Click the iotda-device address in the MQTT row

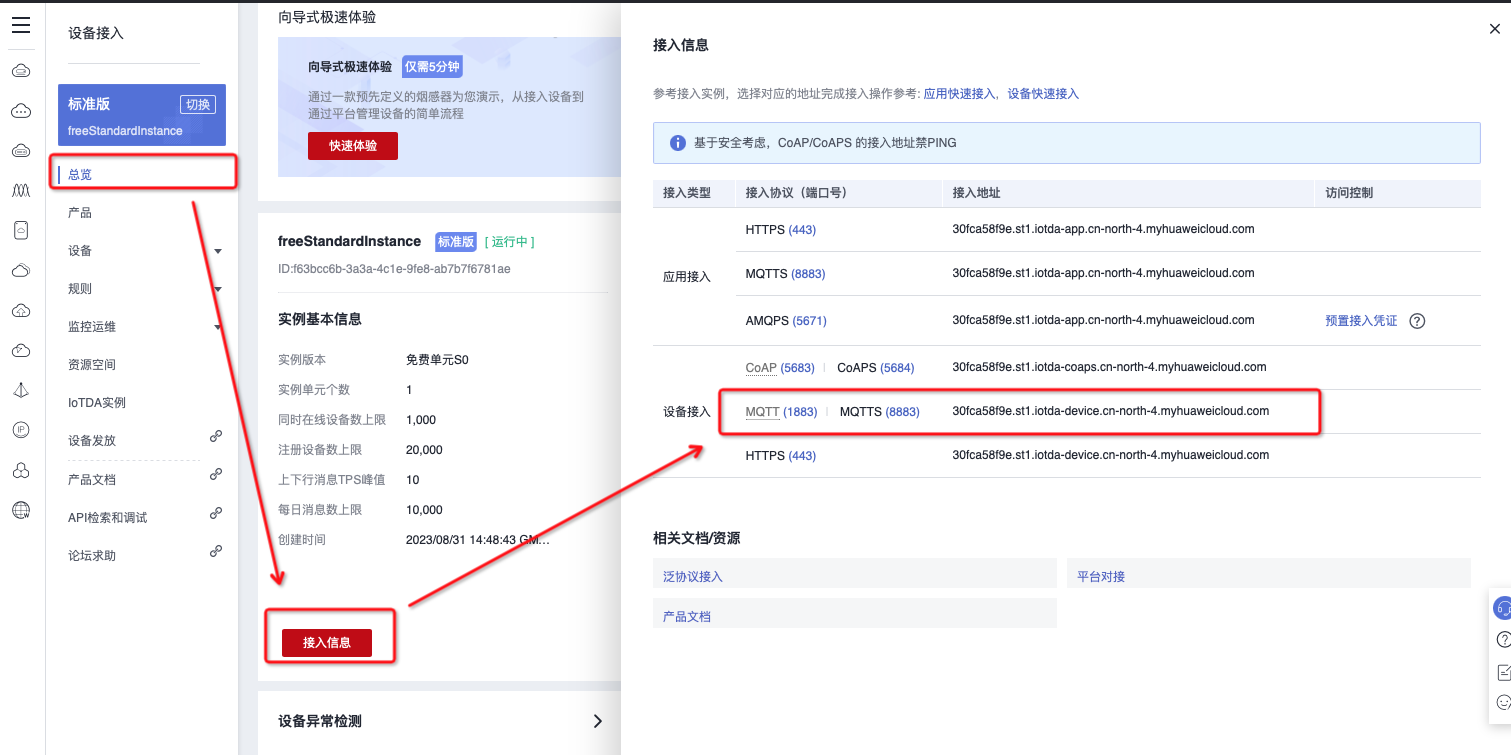coord(1111,411)
